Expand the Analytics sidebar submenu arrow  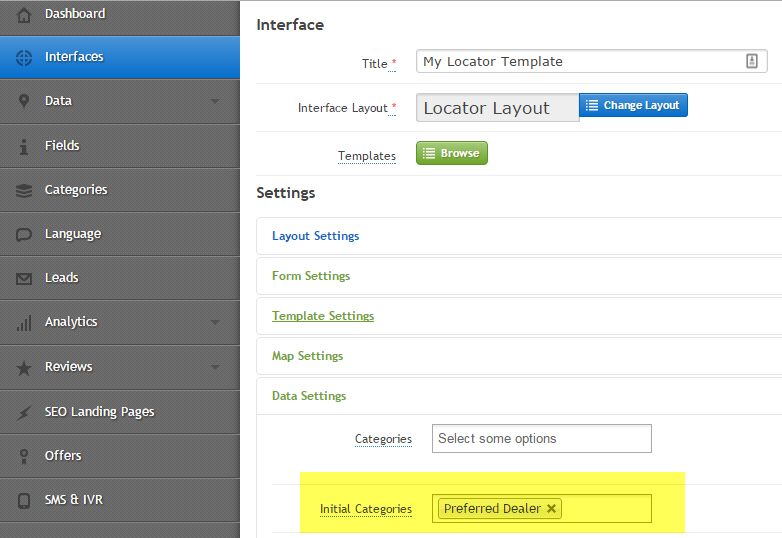(x=215, y=322)
